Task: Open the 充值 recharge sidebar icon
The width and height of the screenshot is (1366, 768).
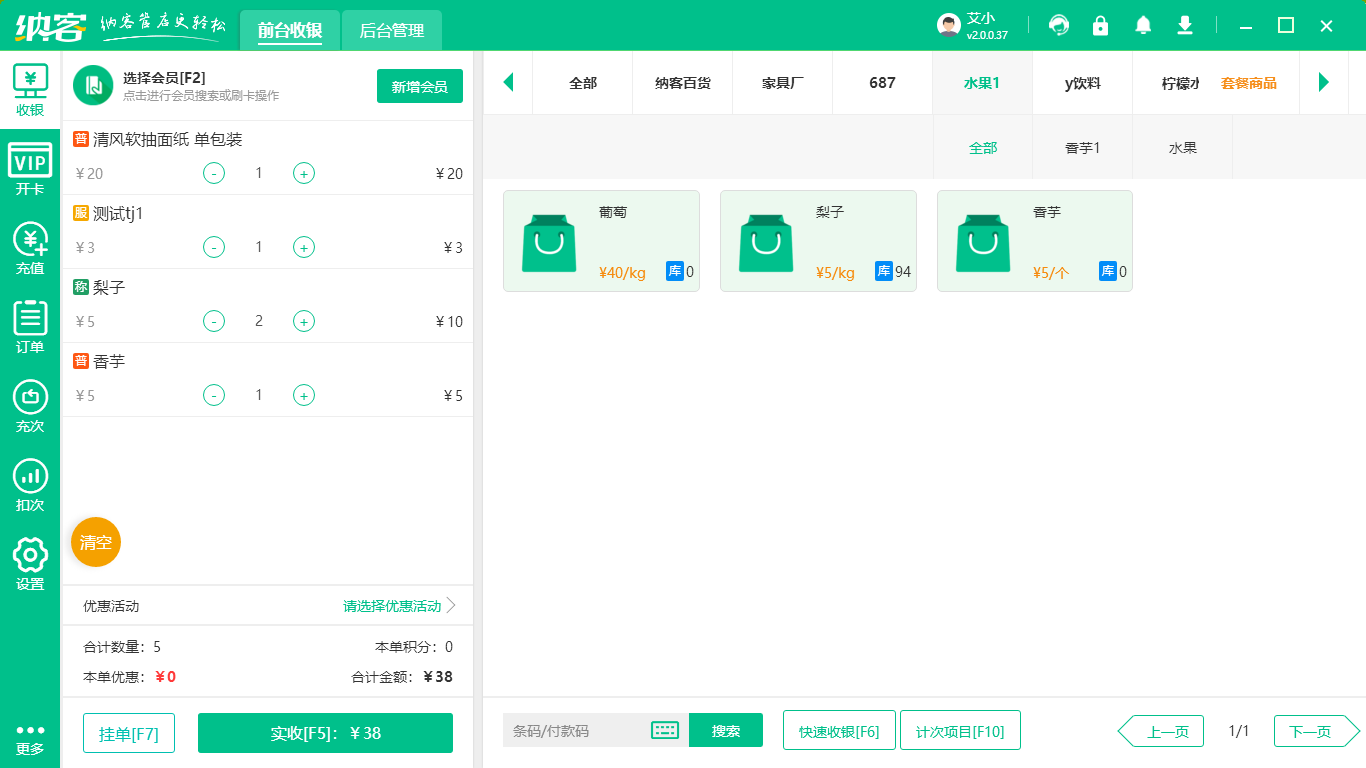Action: tap(30, 249)
